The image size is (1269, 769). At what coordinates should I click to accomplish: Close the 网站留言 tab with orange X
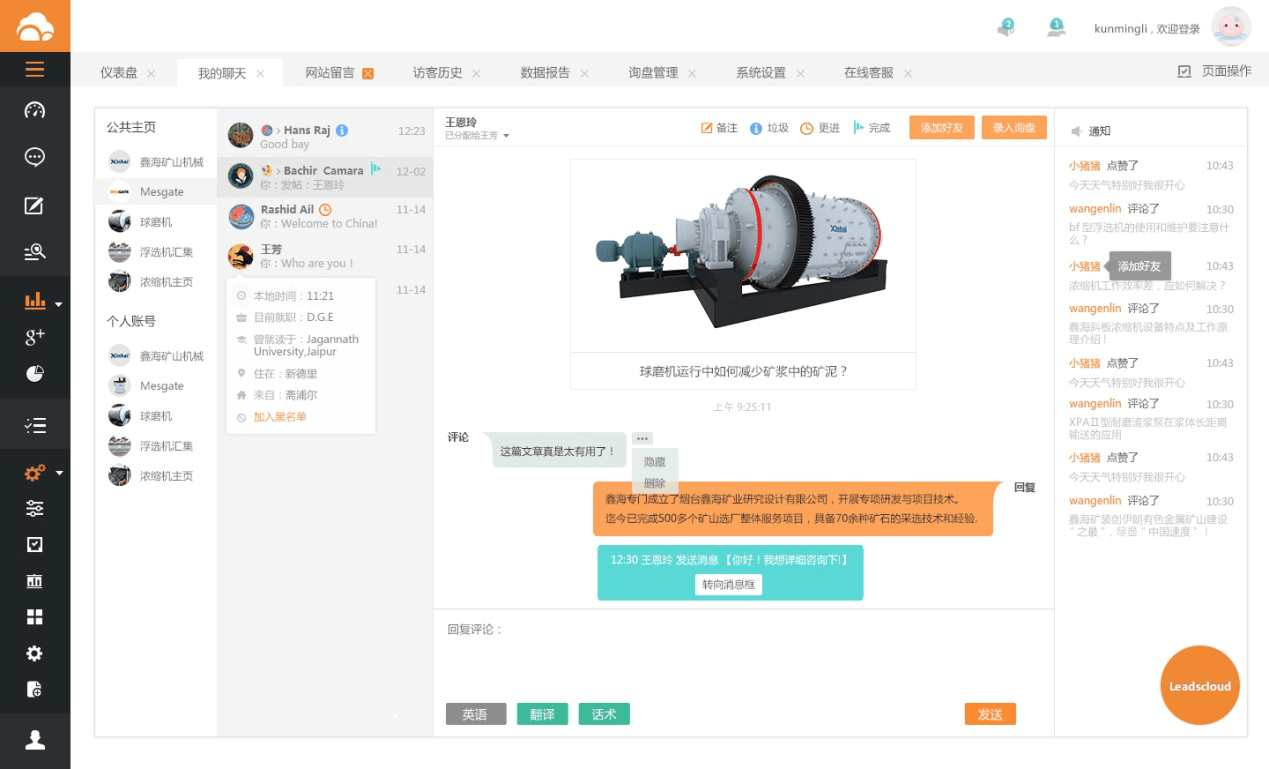click(x=368, y=74)
